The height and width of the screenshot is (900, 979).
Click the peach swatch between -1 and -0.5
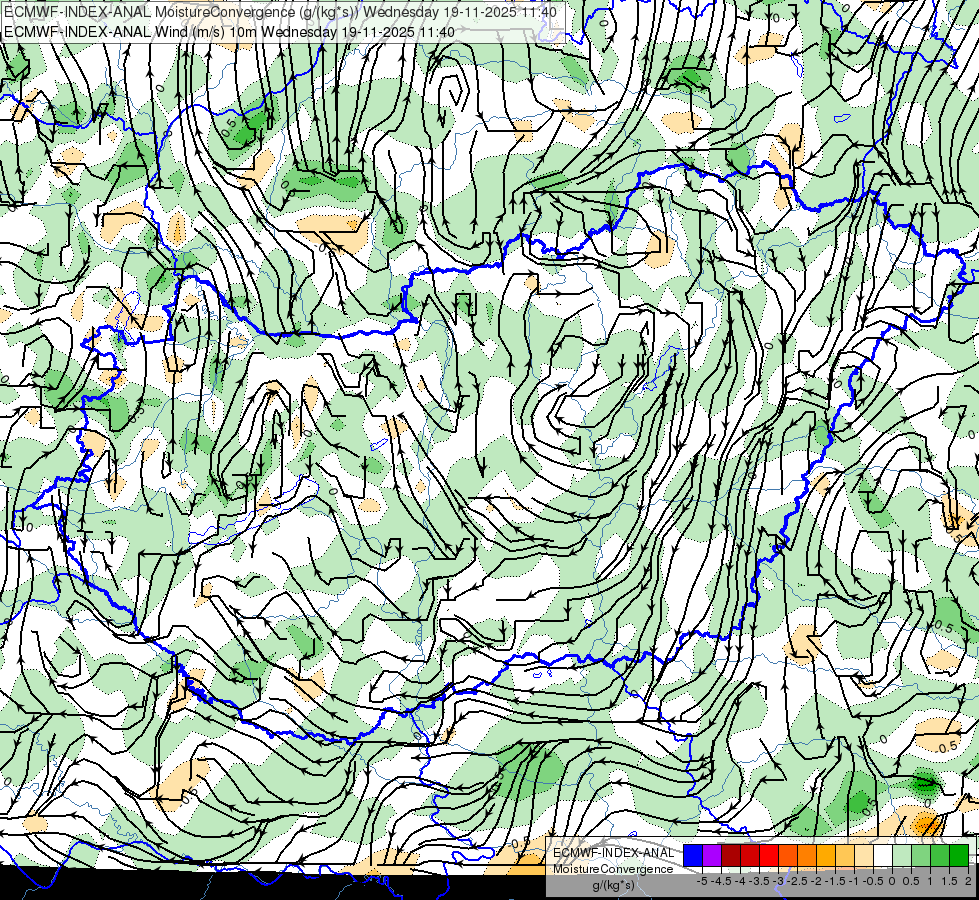[x=863, y=855]
